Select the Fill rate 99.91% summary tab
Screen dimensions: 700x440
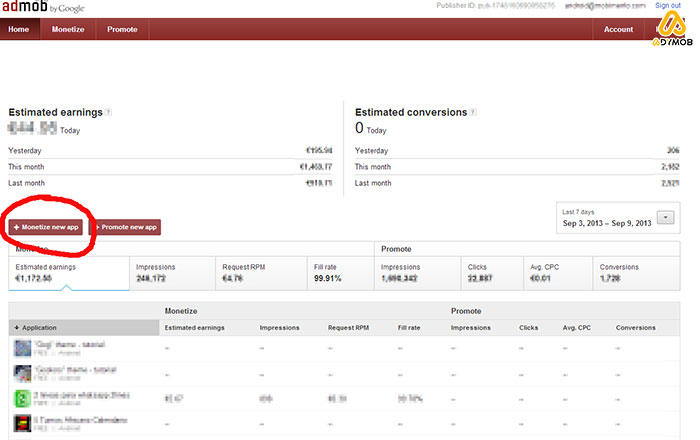coord(341,273)
